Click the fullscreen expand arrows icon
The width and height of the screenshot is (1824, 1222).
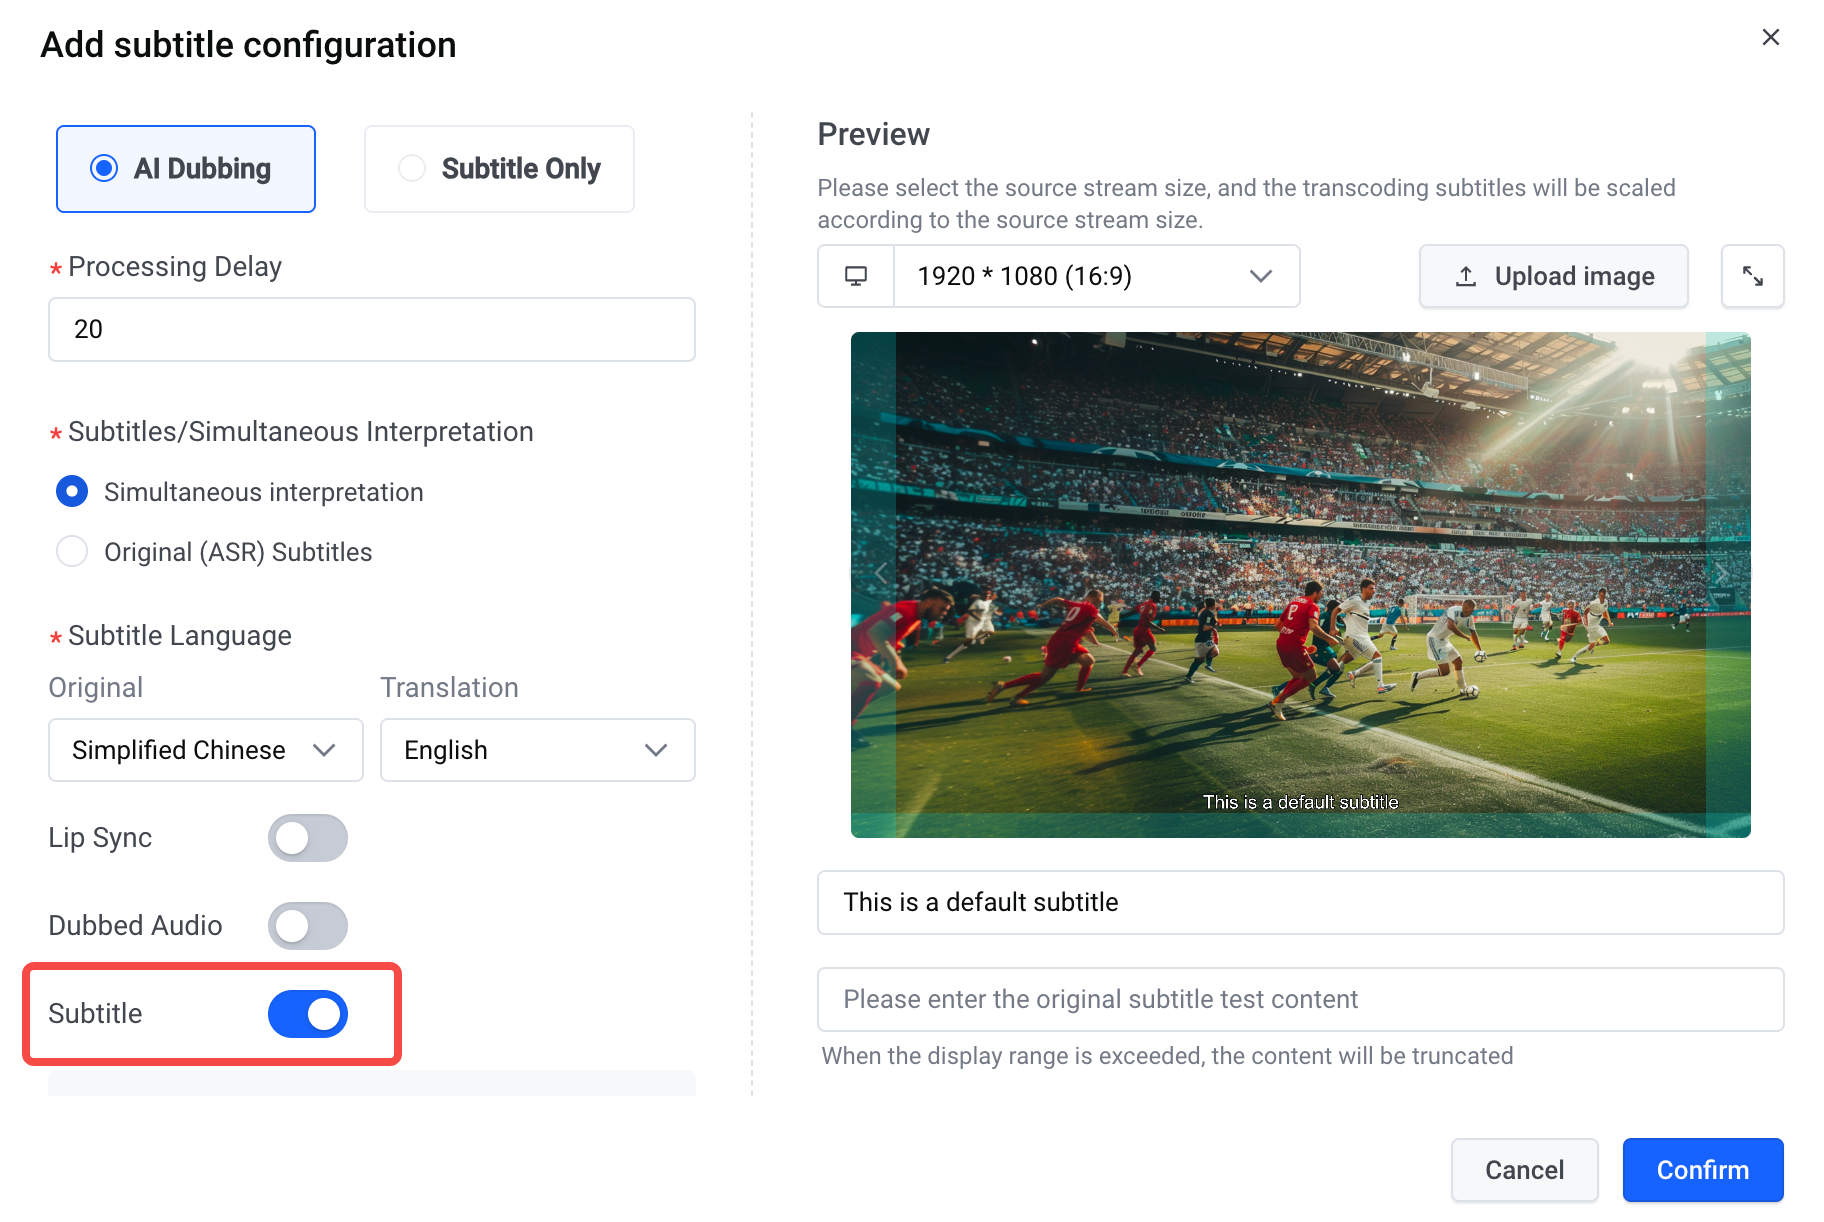point(1752,276)
